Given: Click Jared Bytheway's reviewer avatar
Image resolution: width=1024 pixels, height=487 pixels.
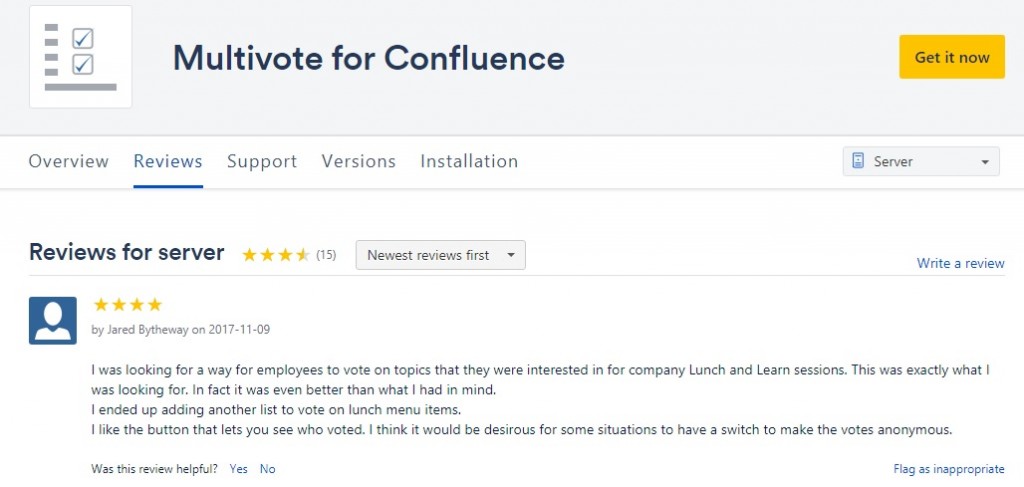Looking at the screenshot, I should click(x=53, y=321).
